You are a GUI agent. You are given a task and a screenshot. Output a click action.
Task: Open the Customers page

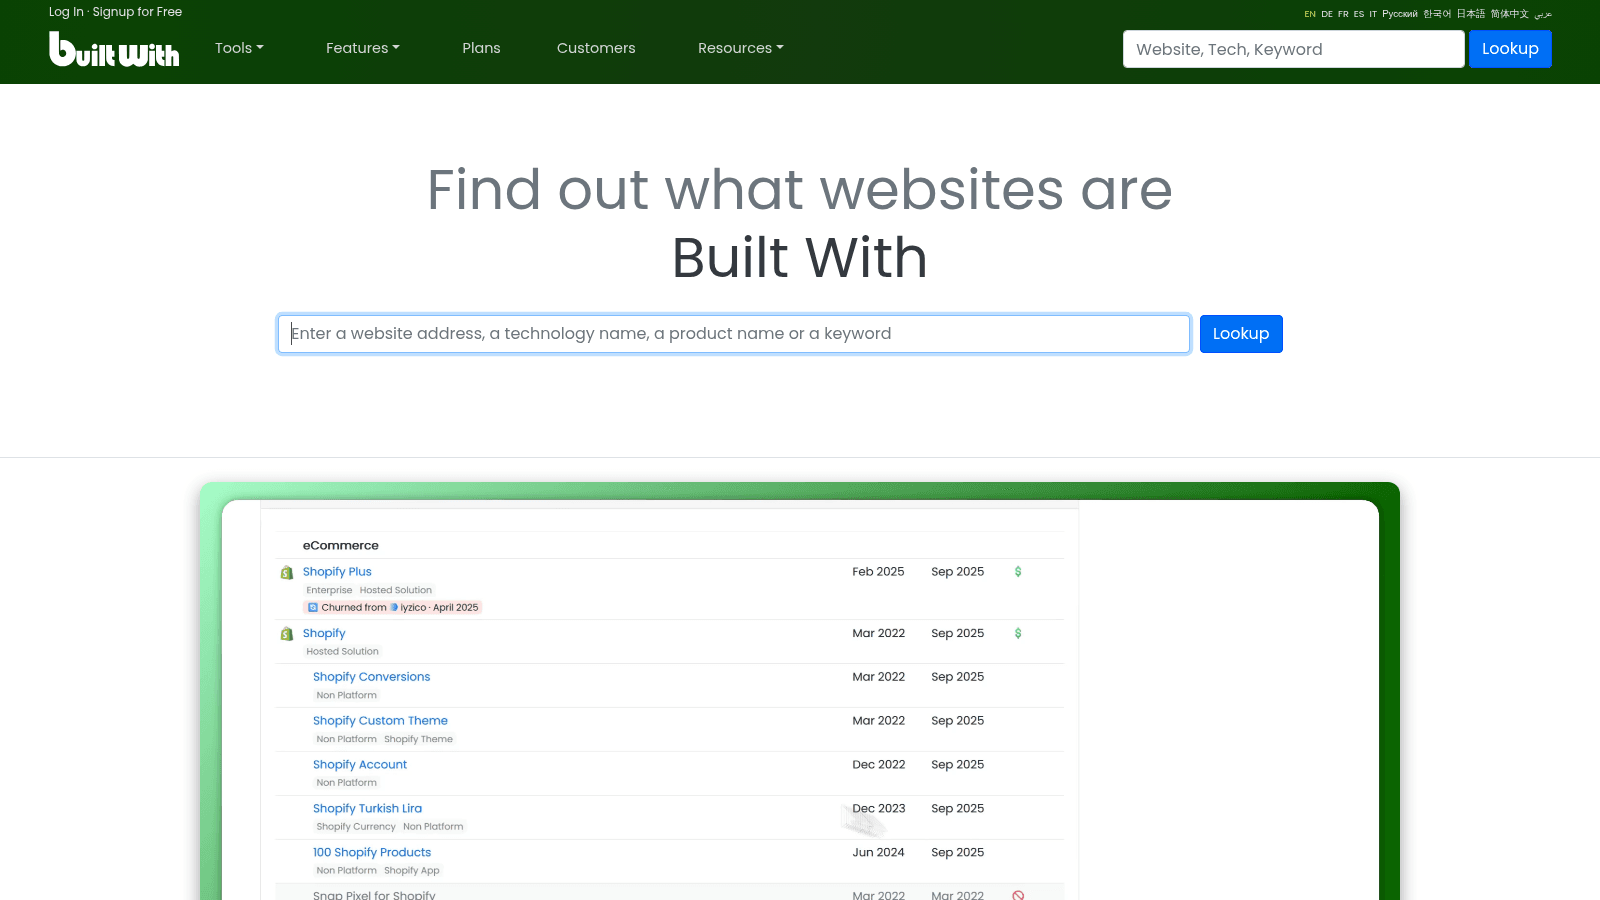(x=596, y=48)
